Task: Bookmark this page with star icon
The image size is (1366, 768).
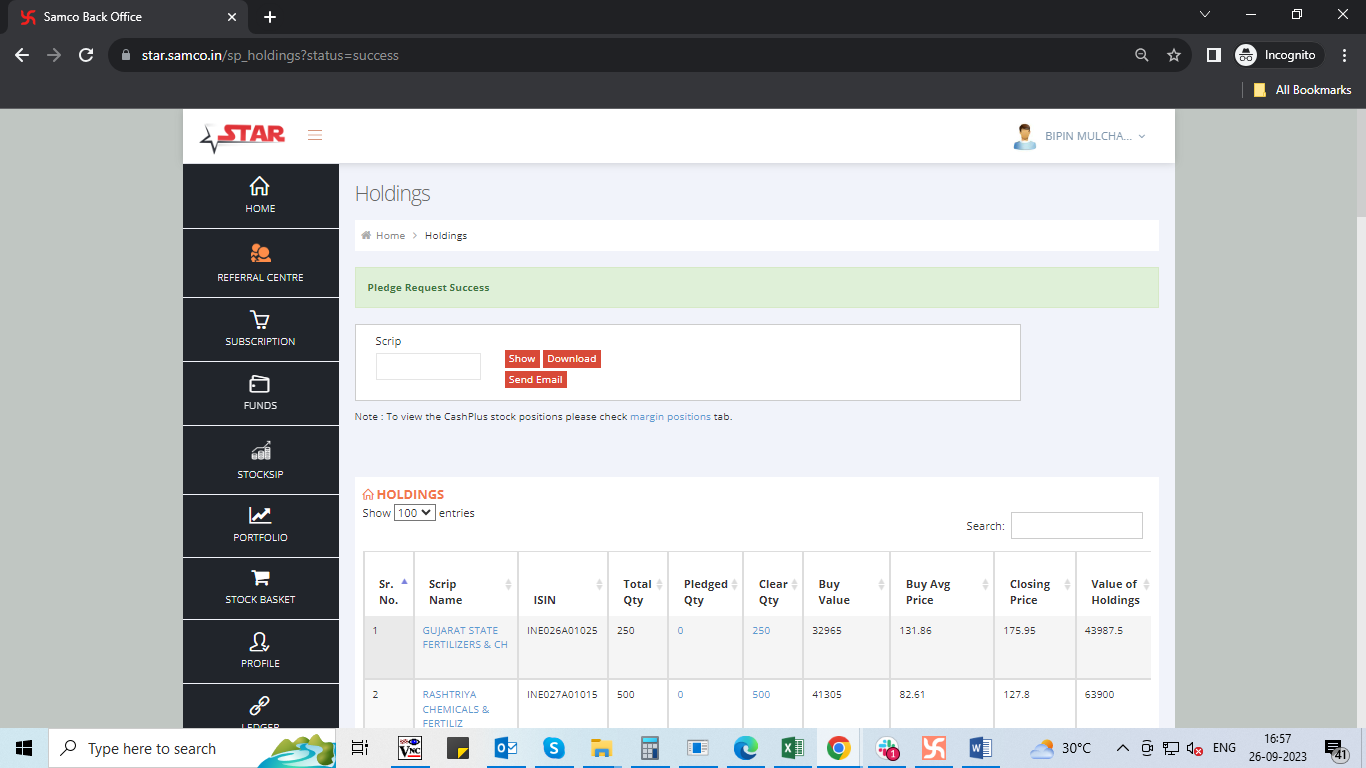Action: click(x=1174, y=55)
